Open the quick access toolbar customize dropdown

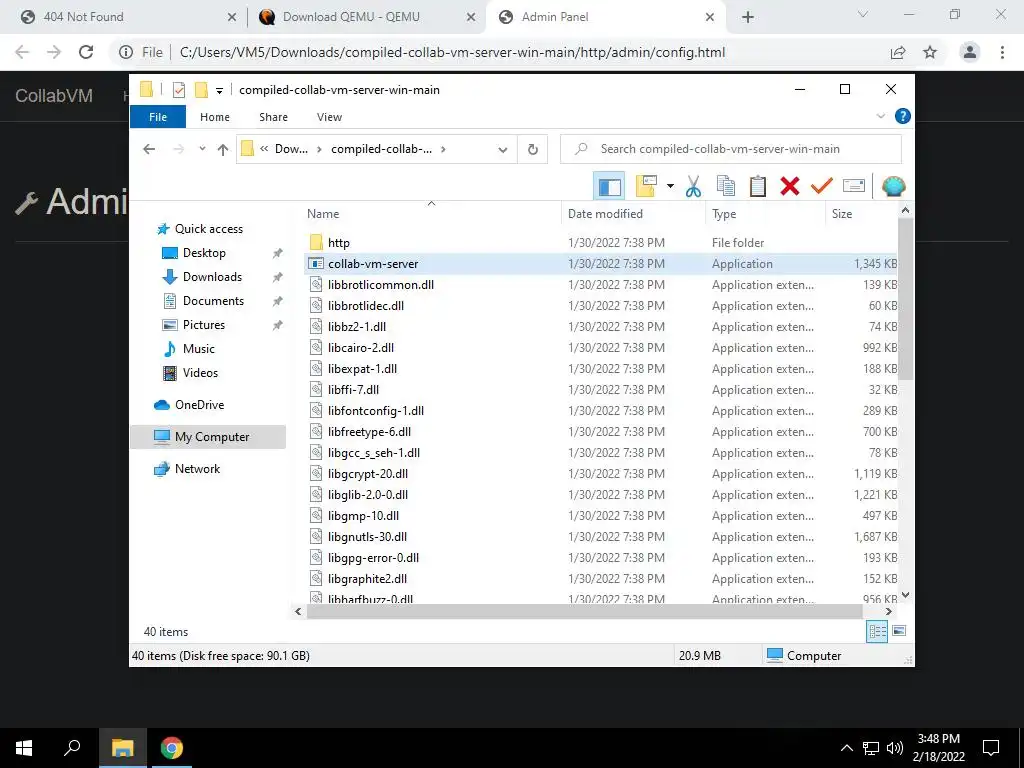(x=219, y=91)
